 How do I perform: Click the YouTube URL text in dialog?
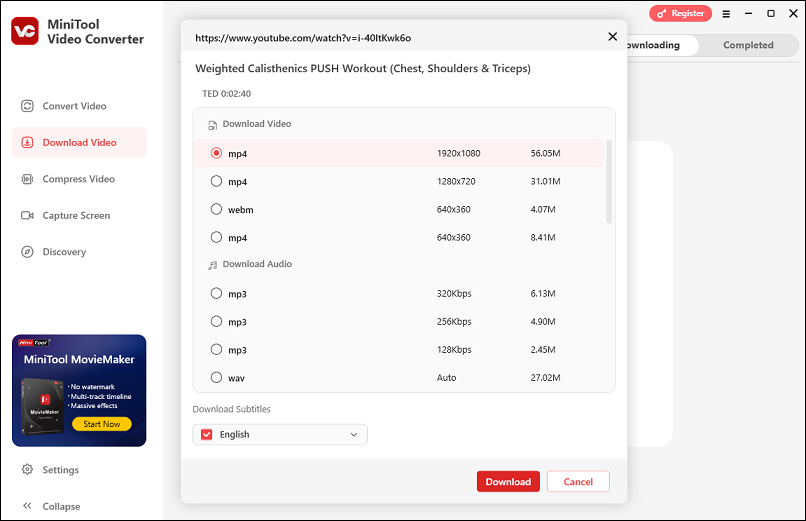[303, 38]
